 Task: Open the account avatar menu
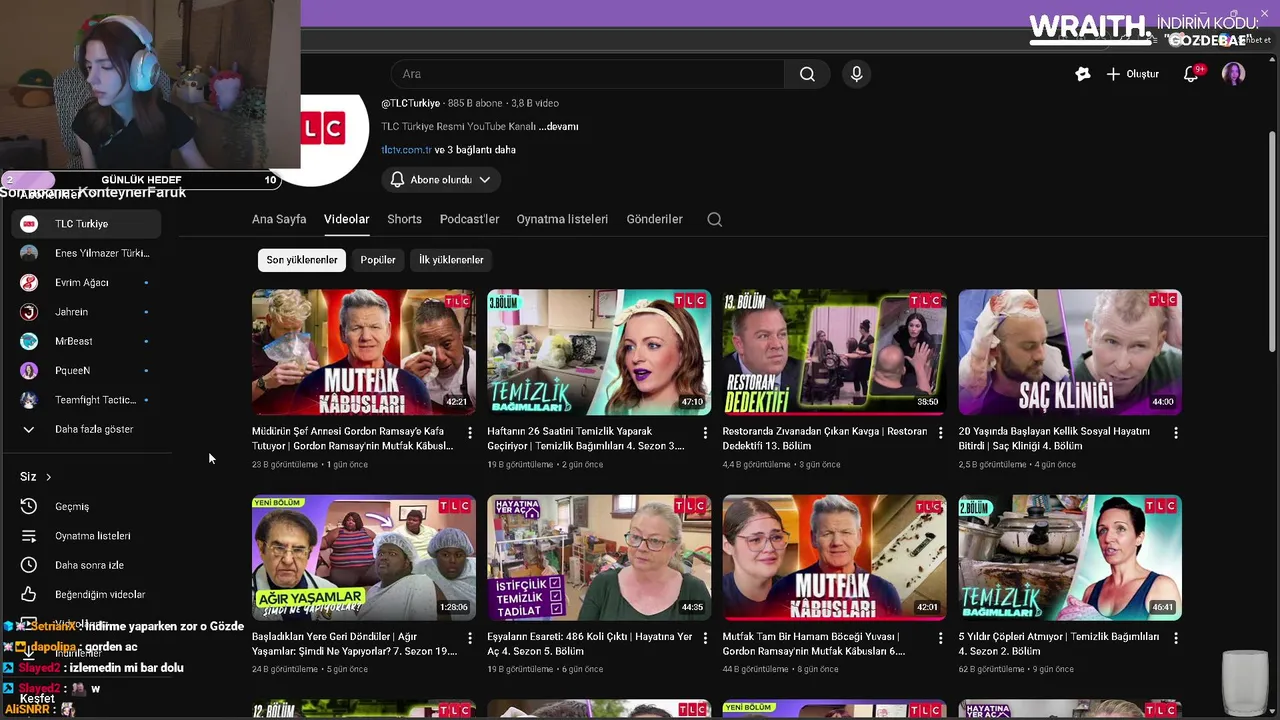[1233, 74]
